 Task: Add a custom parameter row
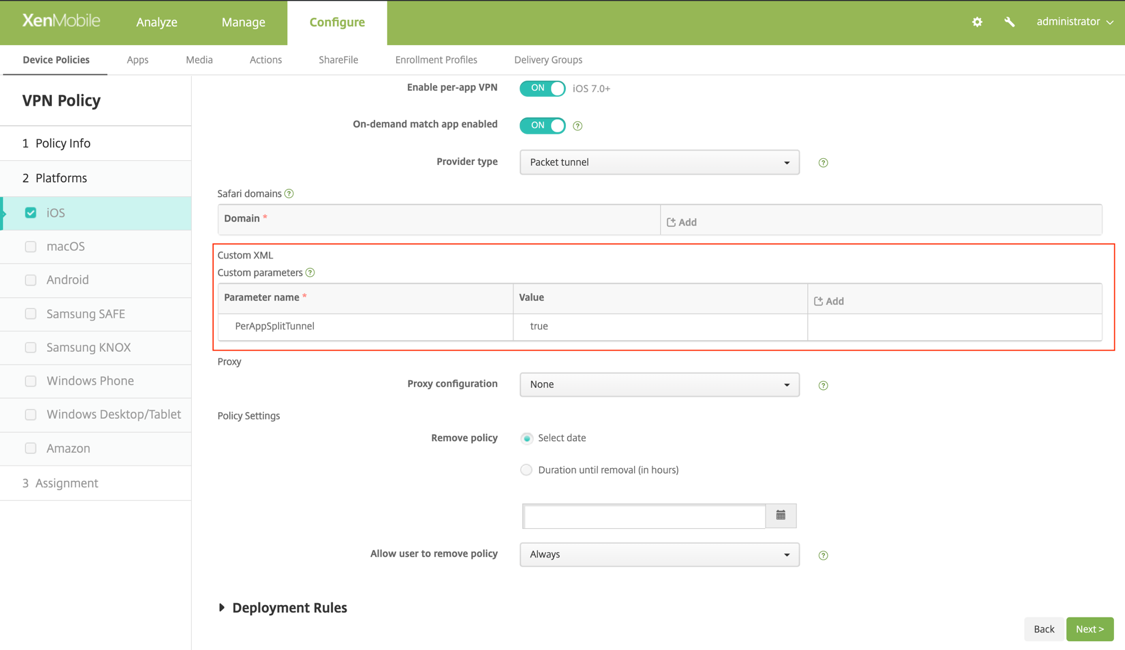pos(829,301)
